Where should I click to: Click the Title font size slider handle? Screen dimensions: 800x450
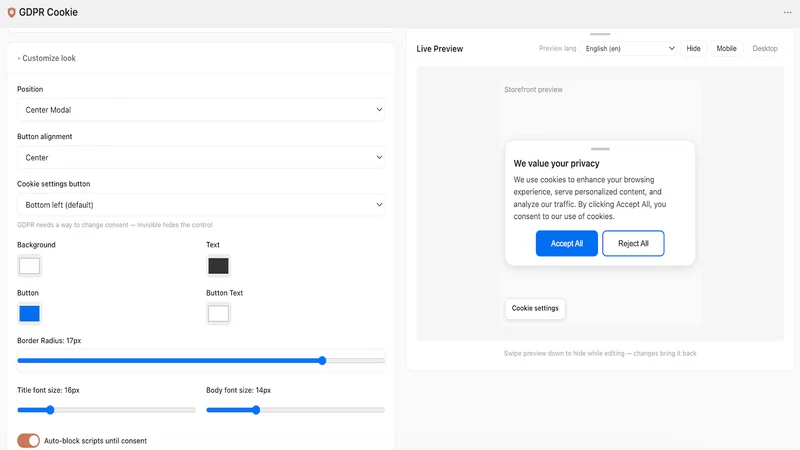coord(50,410)
